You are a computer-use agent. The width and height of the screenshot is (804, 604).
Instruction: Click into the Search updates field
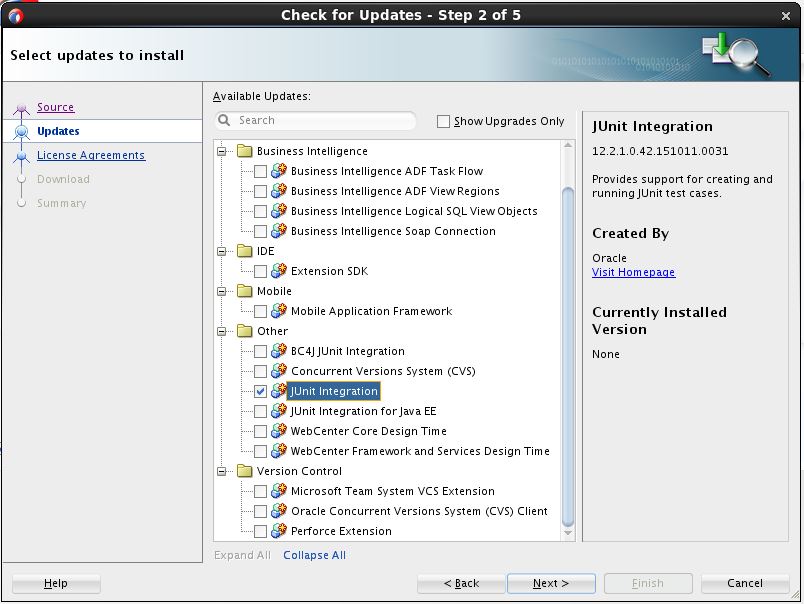click(320, 121)
